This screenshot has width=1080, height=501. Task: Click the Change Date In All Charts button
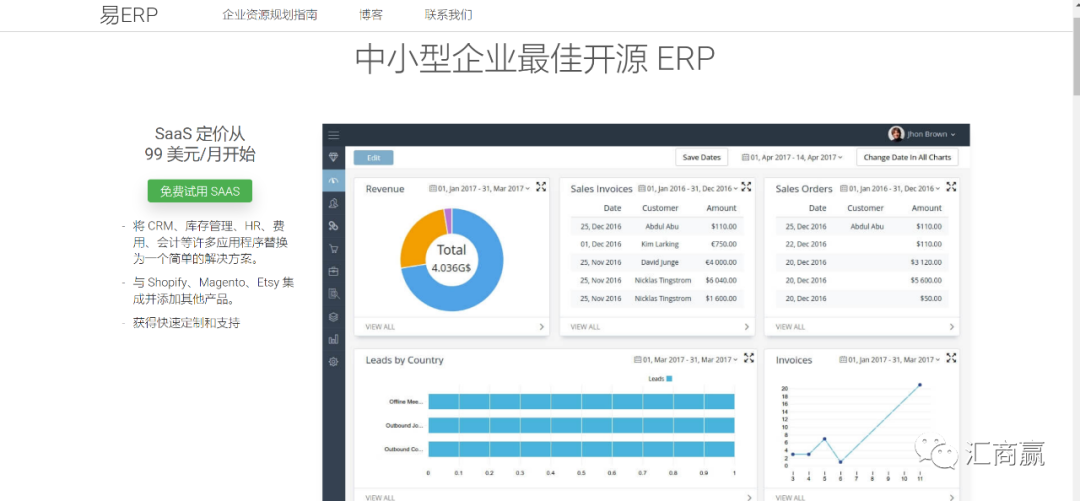coord(908,158)
